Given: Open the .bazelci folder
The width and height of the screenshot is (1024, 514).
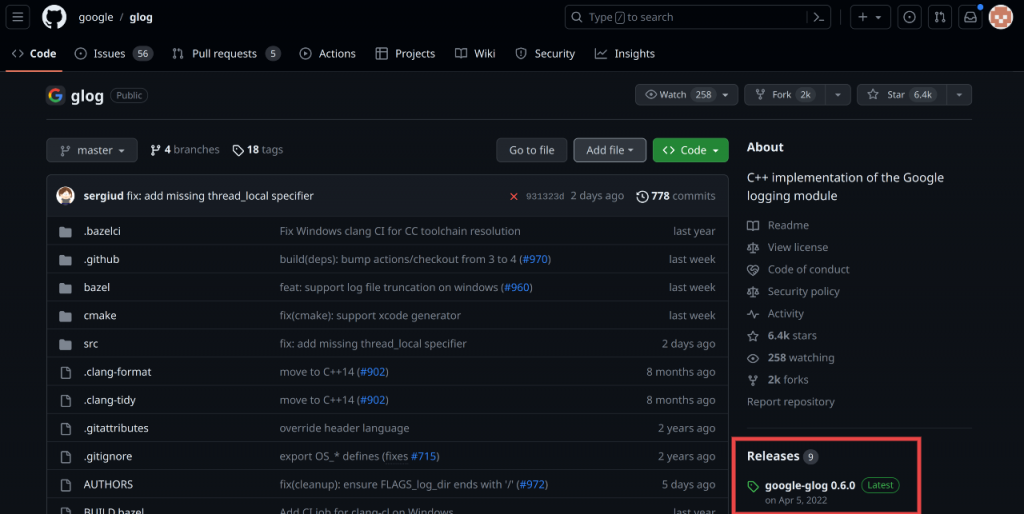Looking at the screenshot, I should pos(102,231).
